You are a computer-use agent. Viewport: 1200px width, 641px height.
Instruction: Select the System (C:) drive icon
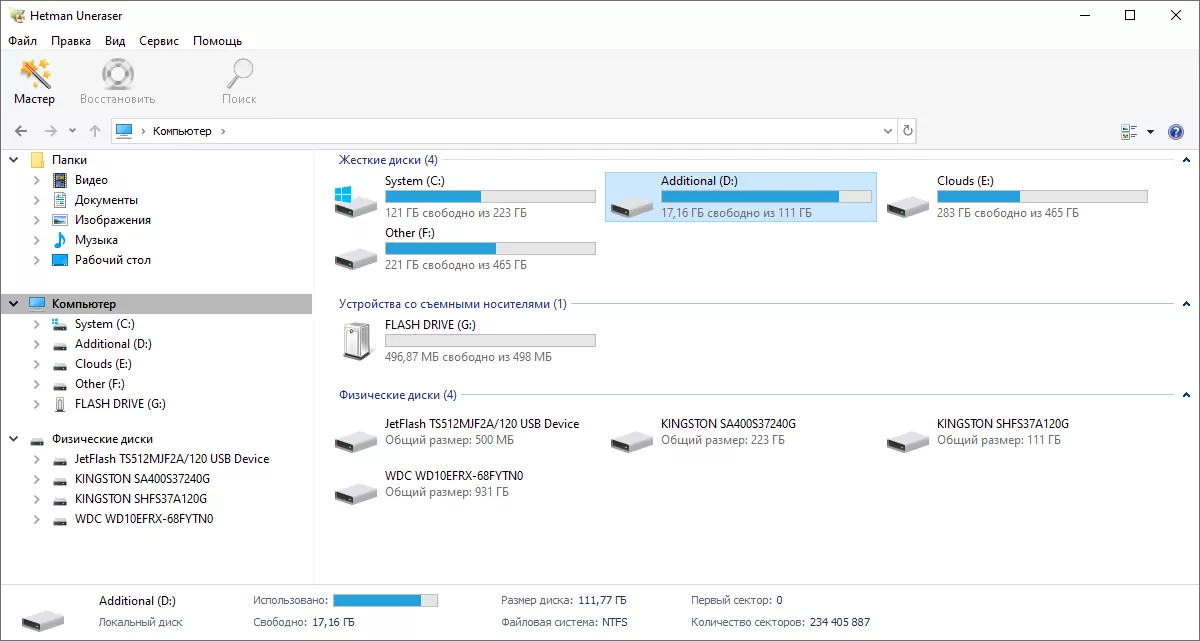[x=356, y=198]
